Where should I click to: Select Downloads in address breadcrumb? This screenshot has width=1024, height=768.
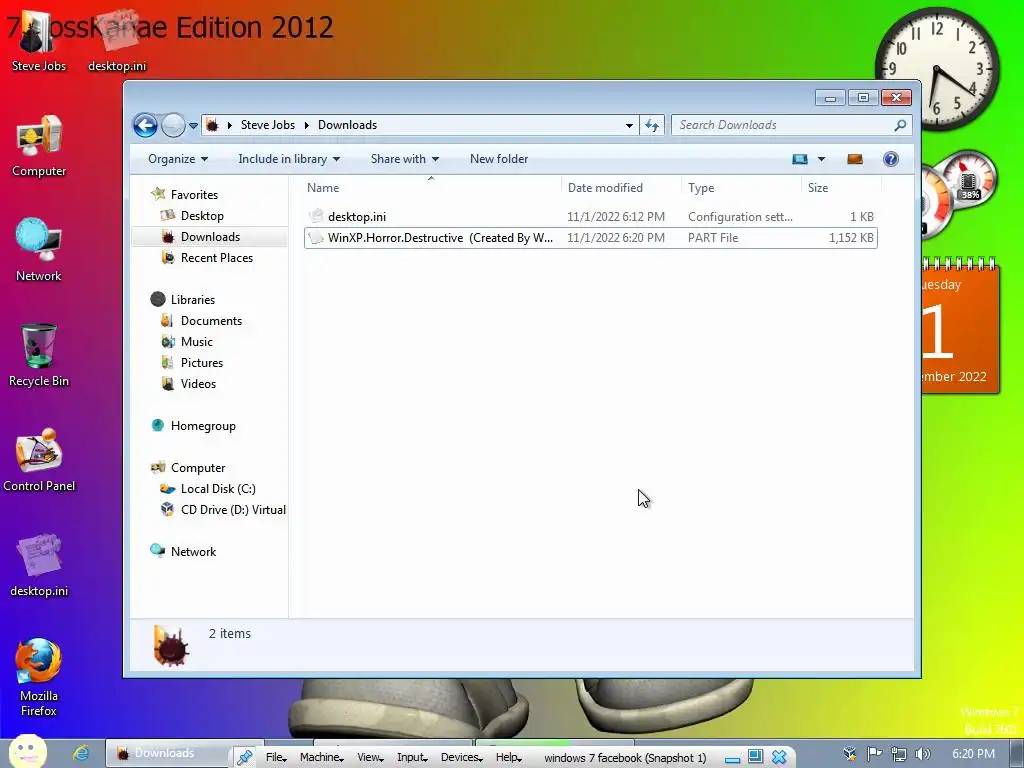pos(347,125)
